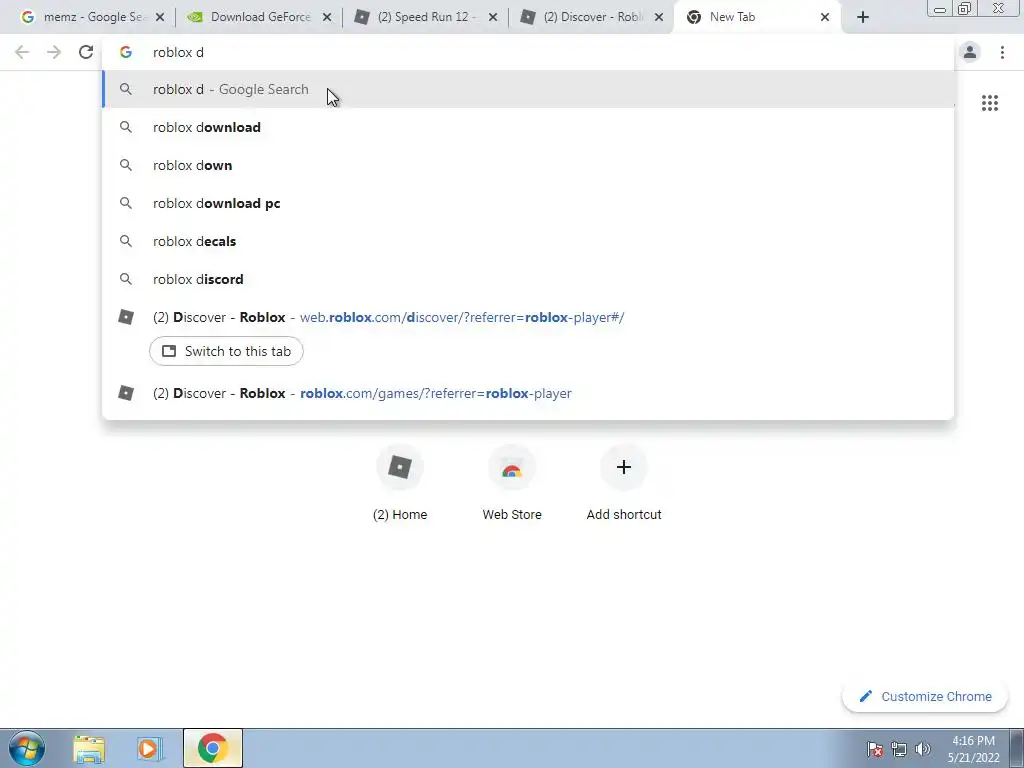Click the address bar containing 'roblox d'
Viewport: 1024px width, 768px height.
click(x=528, y=52)
